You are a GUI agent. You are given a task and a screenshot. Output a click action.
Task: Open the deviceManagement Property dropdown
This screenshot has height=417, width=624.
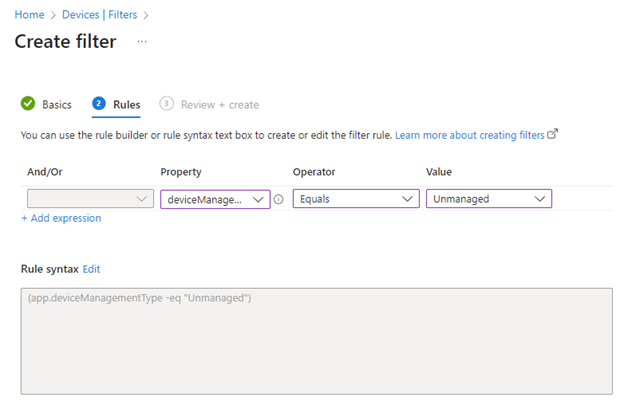coord(214,199)
